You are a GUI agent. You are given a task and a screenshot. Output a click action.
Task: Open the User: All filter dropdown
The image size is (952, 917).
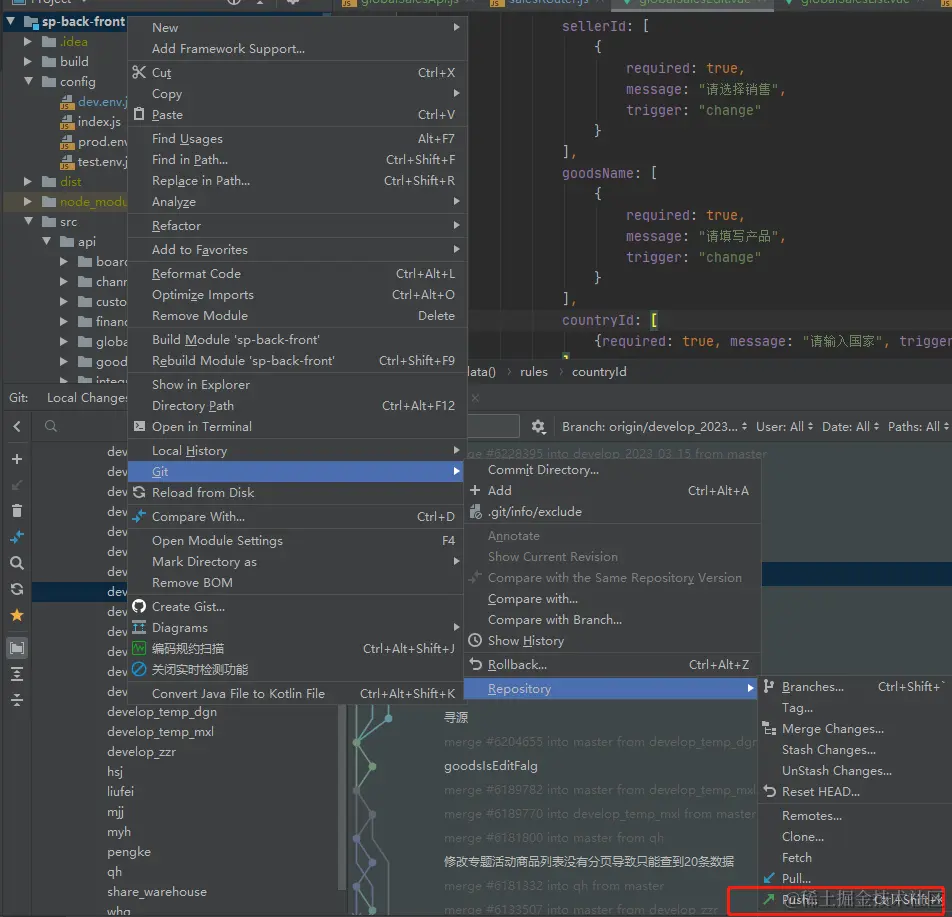[x=784, y=427]
